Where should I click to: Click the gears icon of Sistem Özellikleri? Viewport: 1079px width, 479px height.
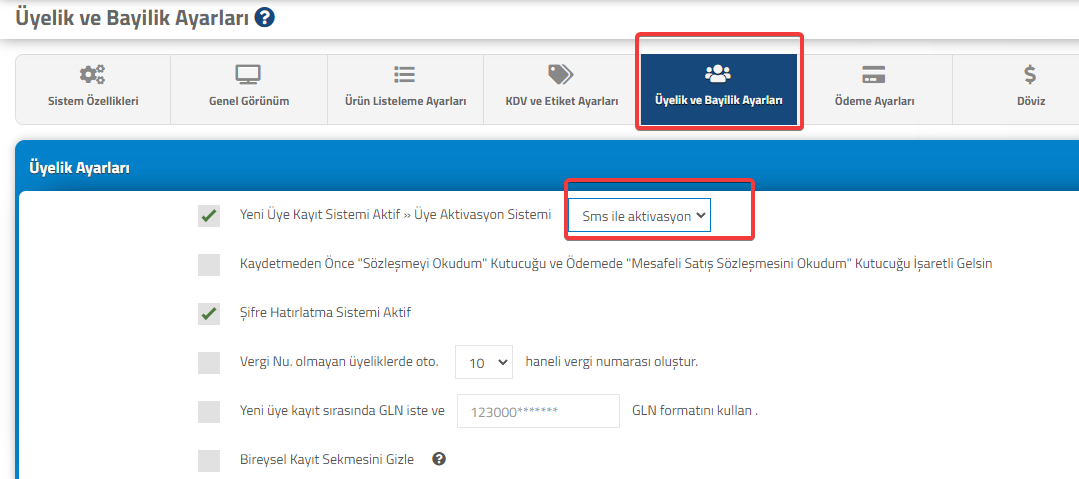93,74
